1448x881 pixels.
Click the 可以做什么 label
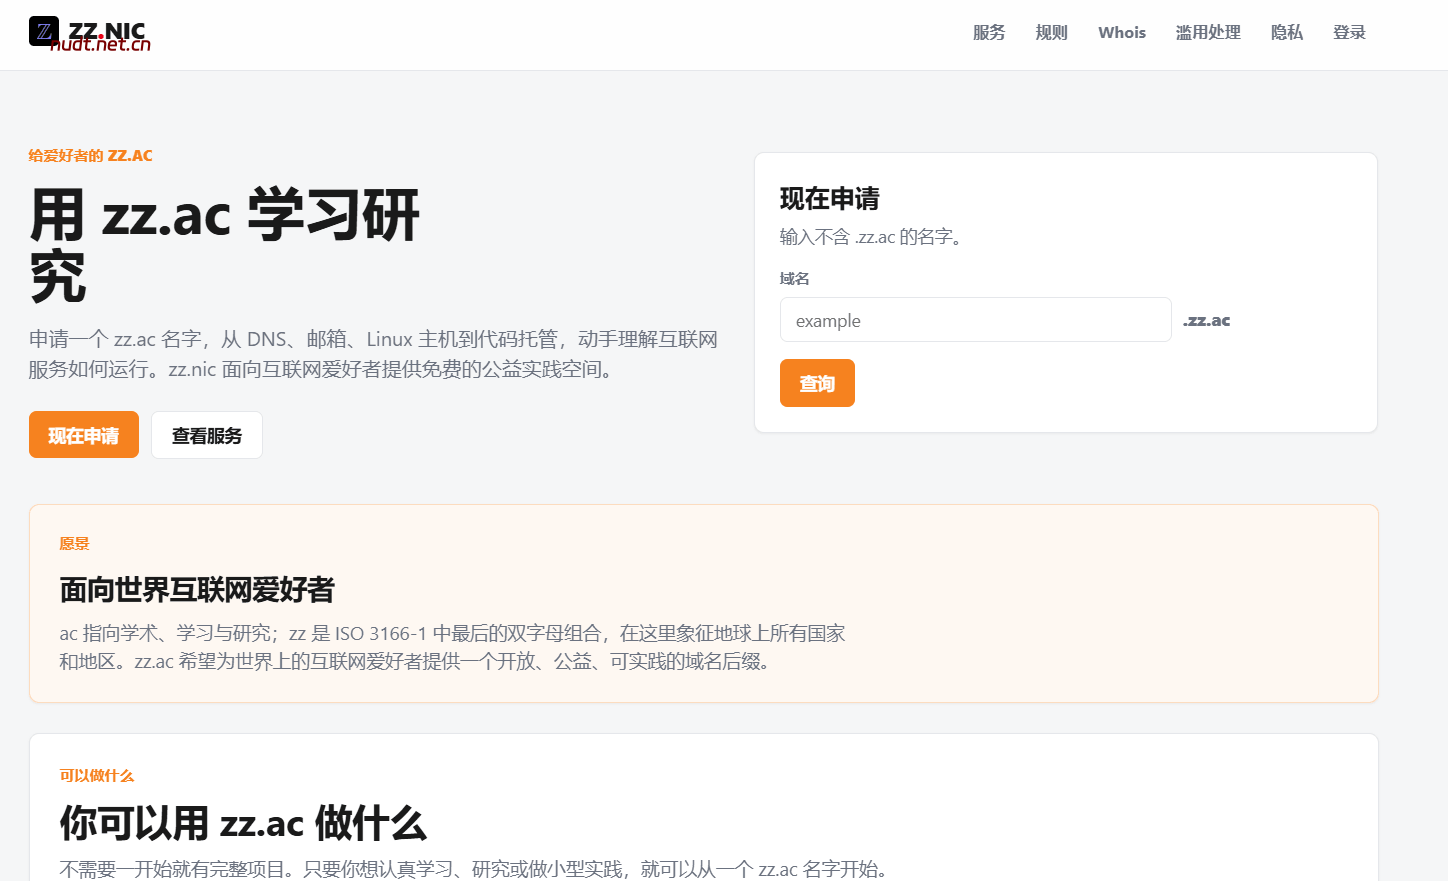(96, 775)
